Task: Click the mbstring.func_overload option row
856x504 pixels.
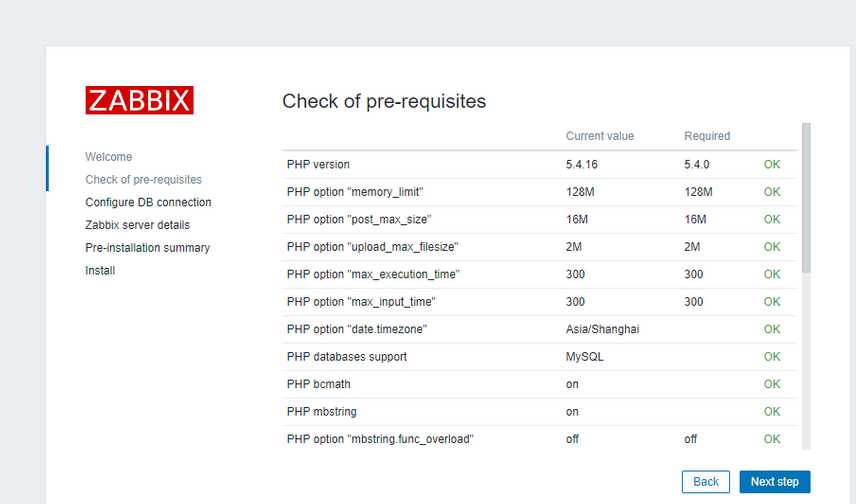Action: tap(539, 439)
